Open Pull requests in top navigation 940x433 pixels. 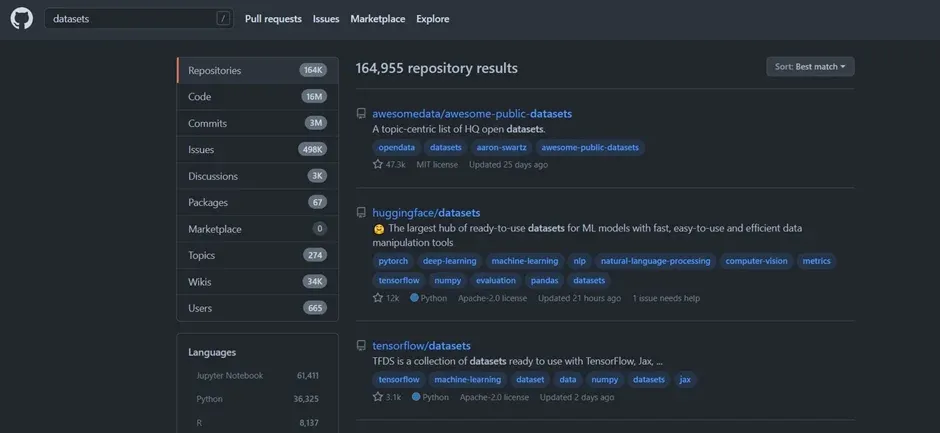(x=273, y=19)
